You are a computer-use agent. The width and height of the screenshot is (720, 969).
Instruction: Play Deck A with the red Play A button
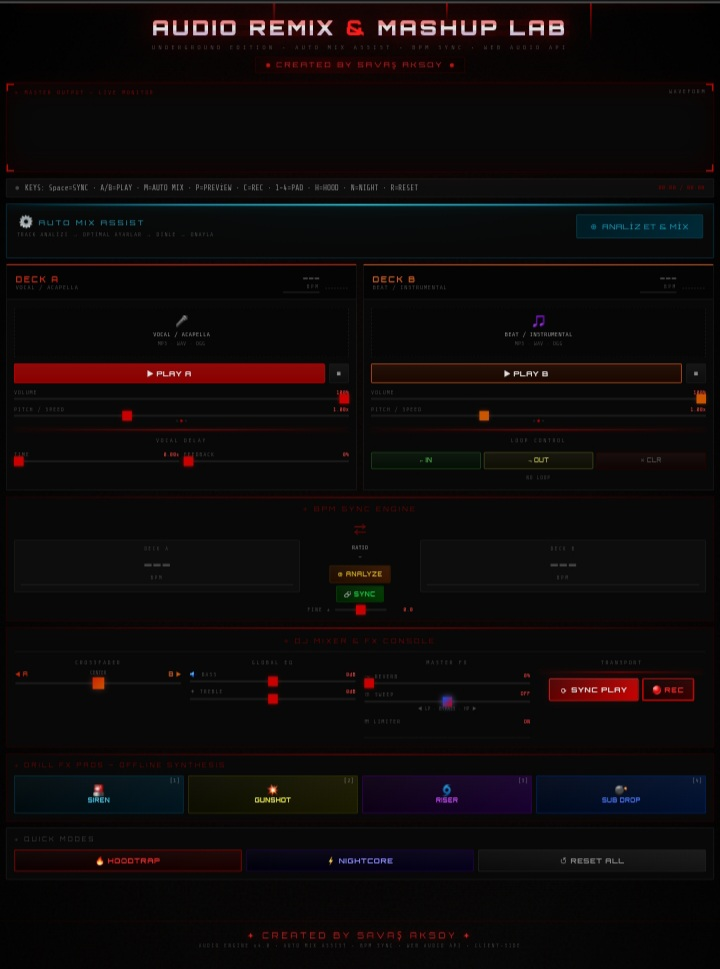169,373
